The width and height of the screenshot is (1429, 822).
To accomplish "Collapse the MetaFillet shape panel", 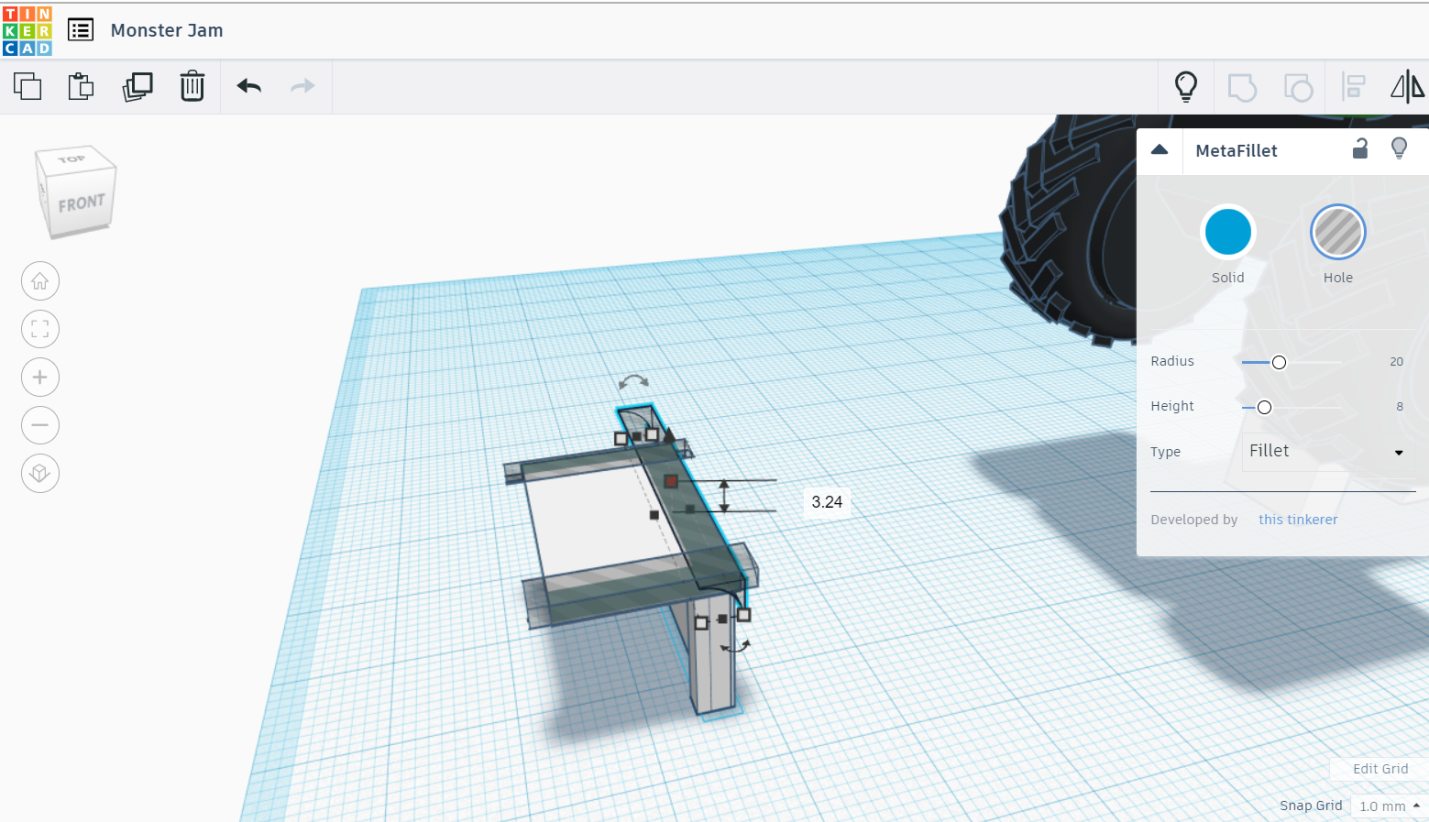I will (1160, 150).
